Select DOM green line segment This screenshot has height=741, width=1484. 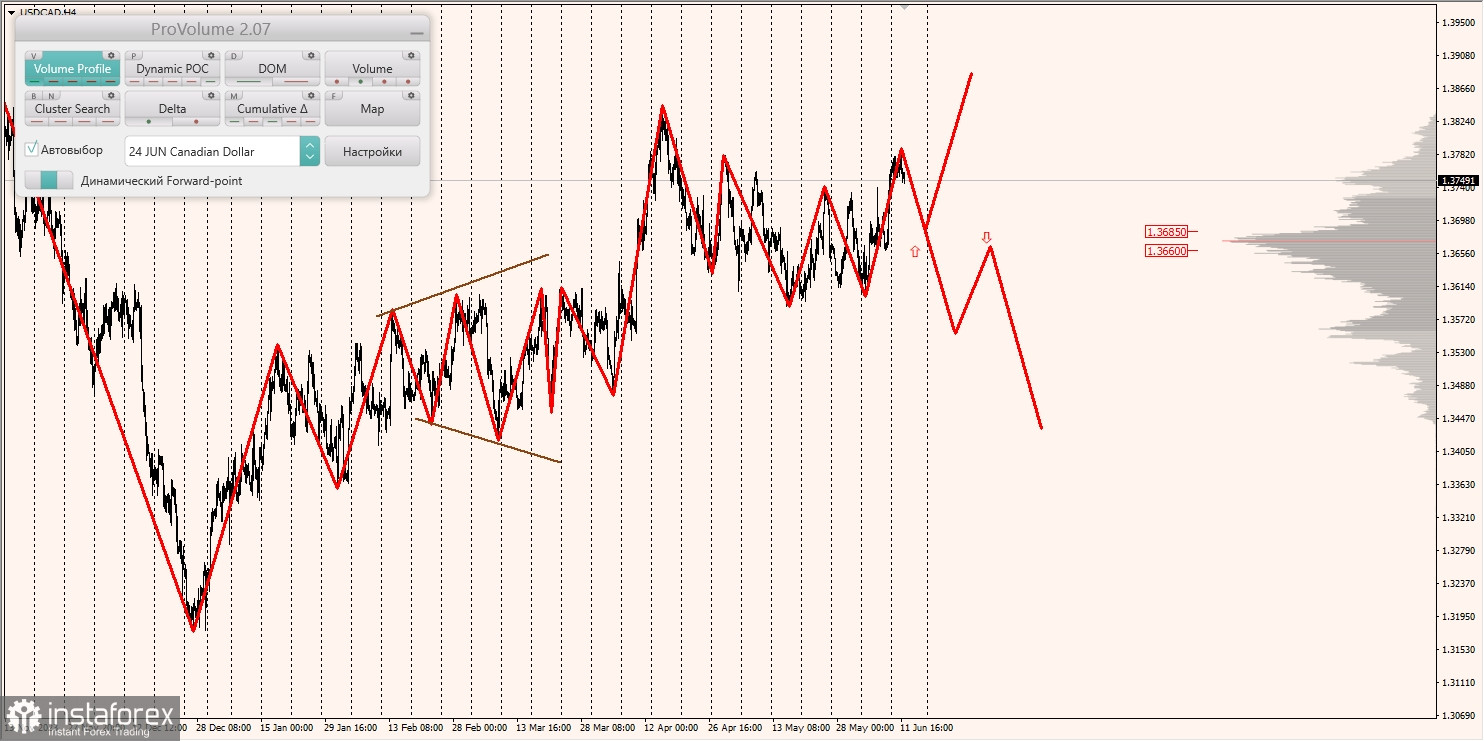point(249,81)
